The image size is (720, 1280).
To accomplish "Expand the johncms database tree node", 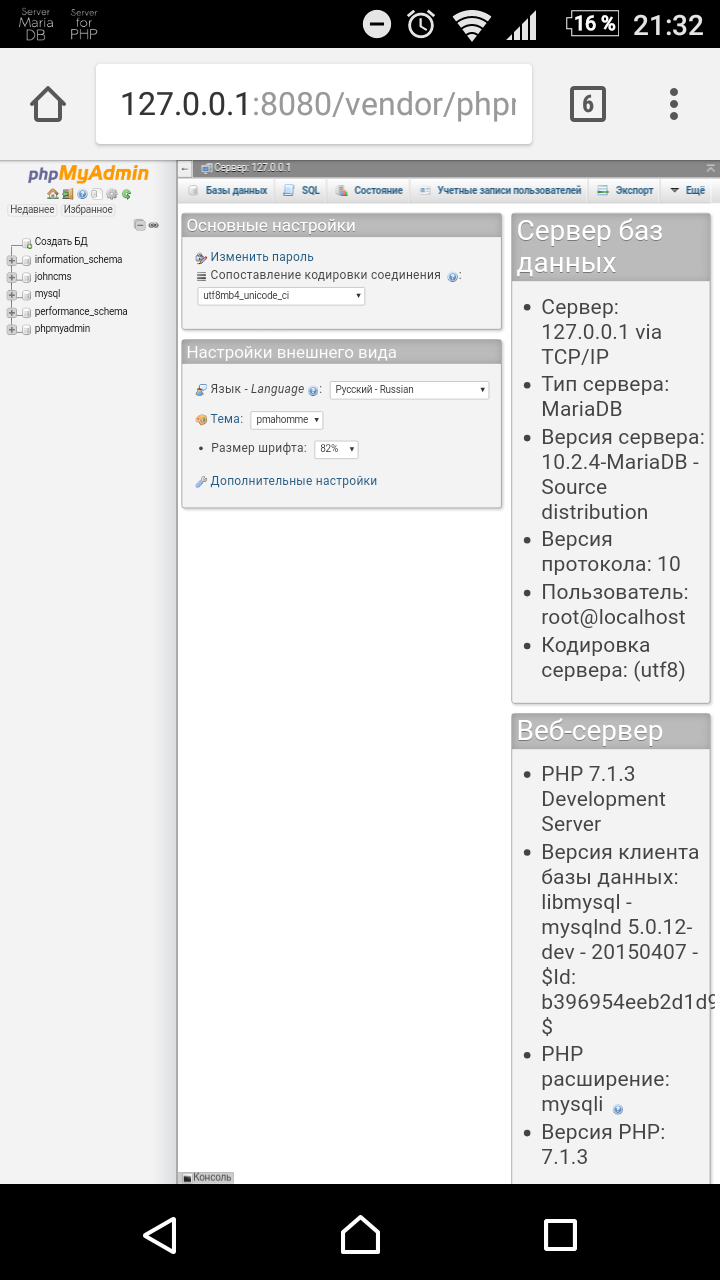I will click(x=12, y=277).
